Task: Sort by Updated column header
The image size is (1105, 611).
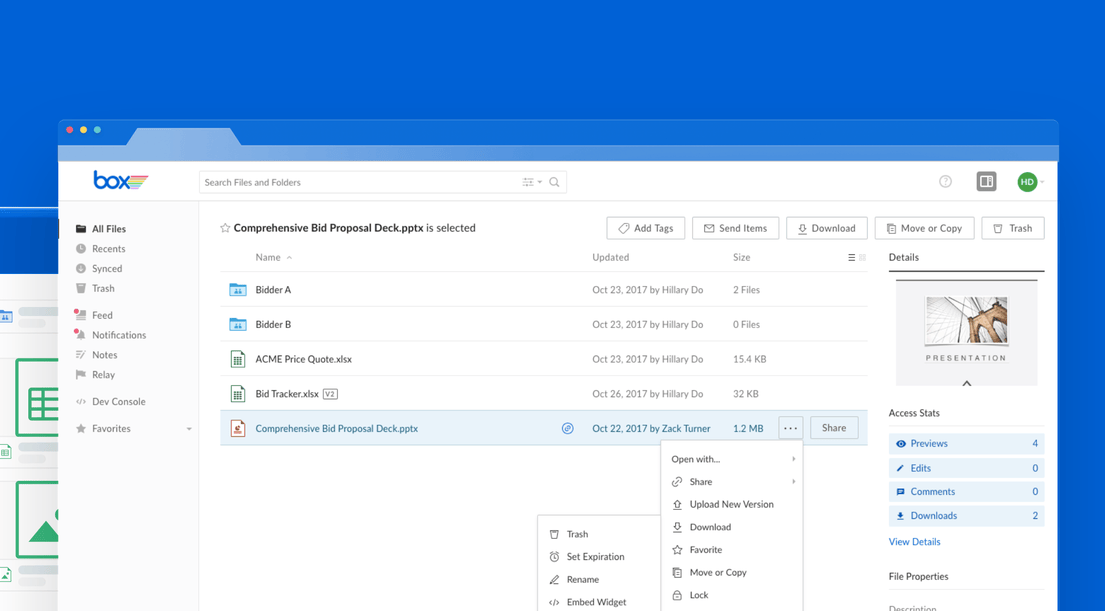Action: [x=610, y=257]
